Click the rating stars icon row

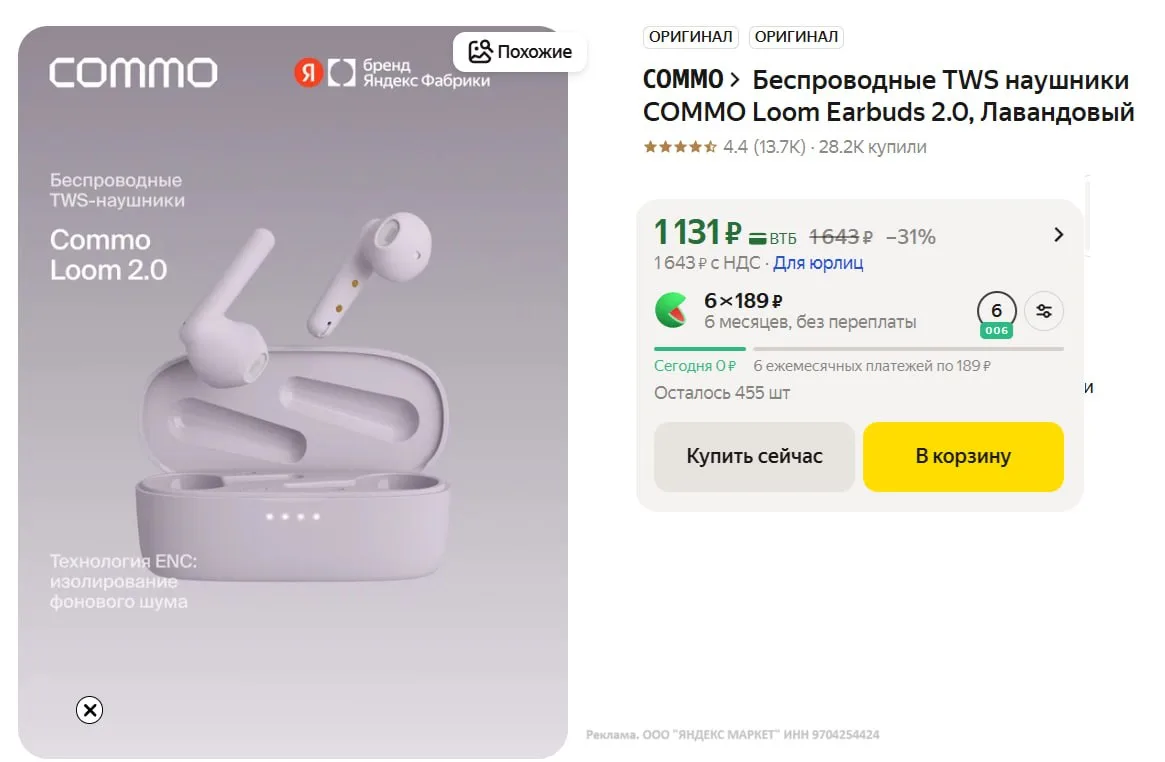click(x=680, y=147)
